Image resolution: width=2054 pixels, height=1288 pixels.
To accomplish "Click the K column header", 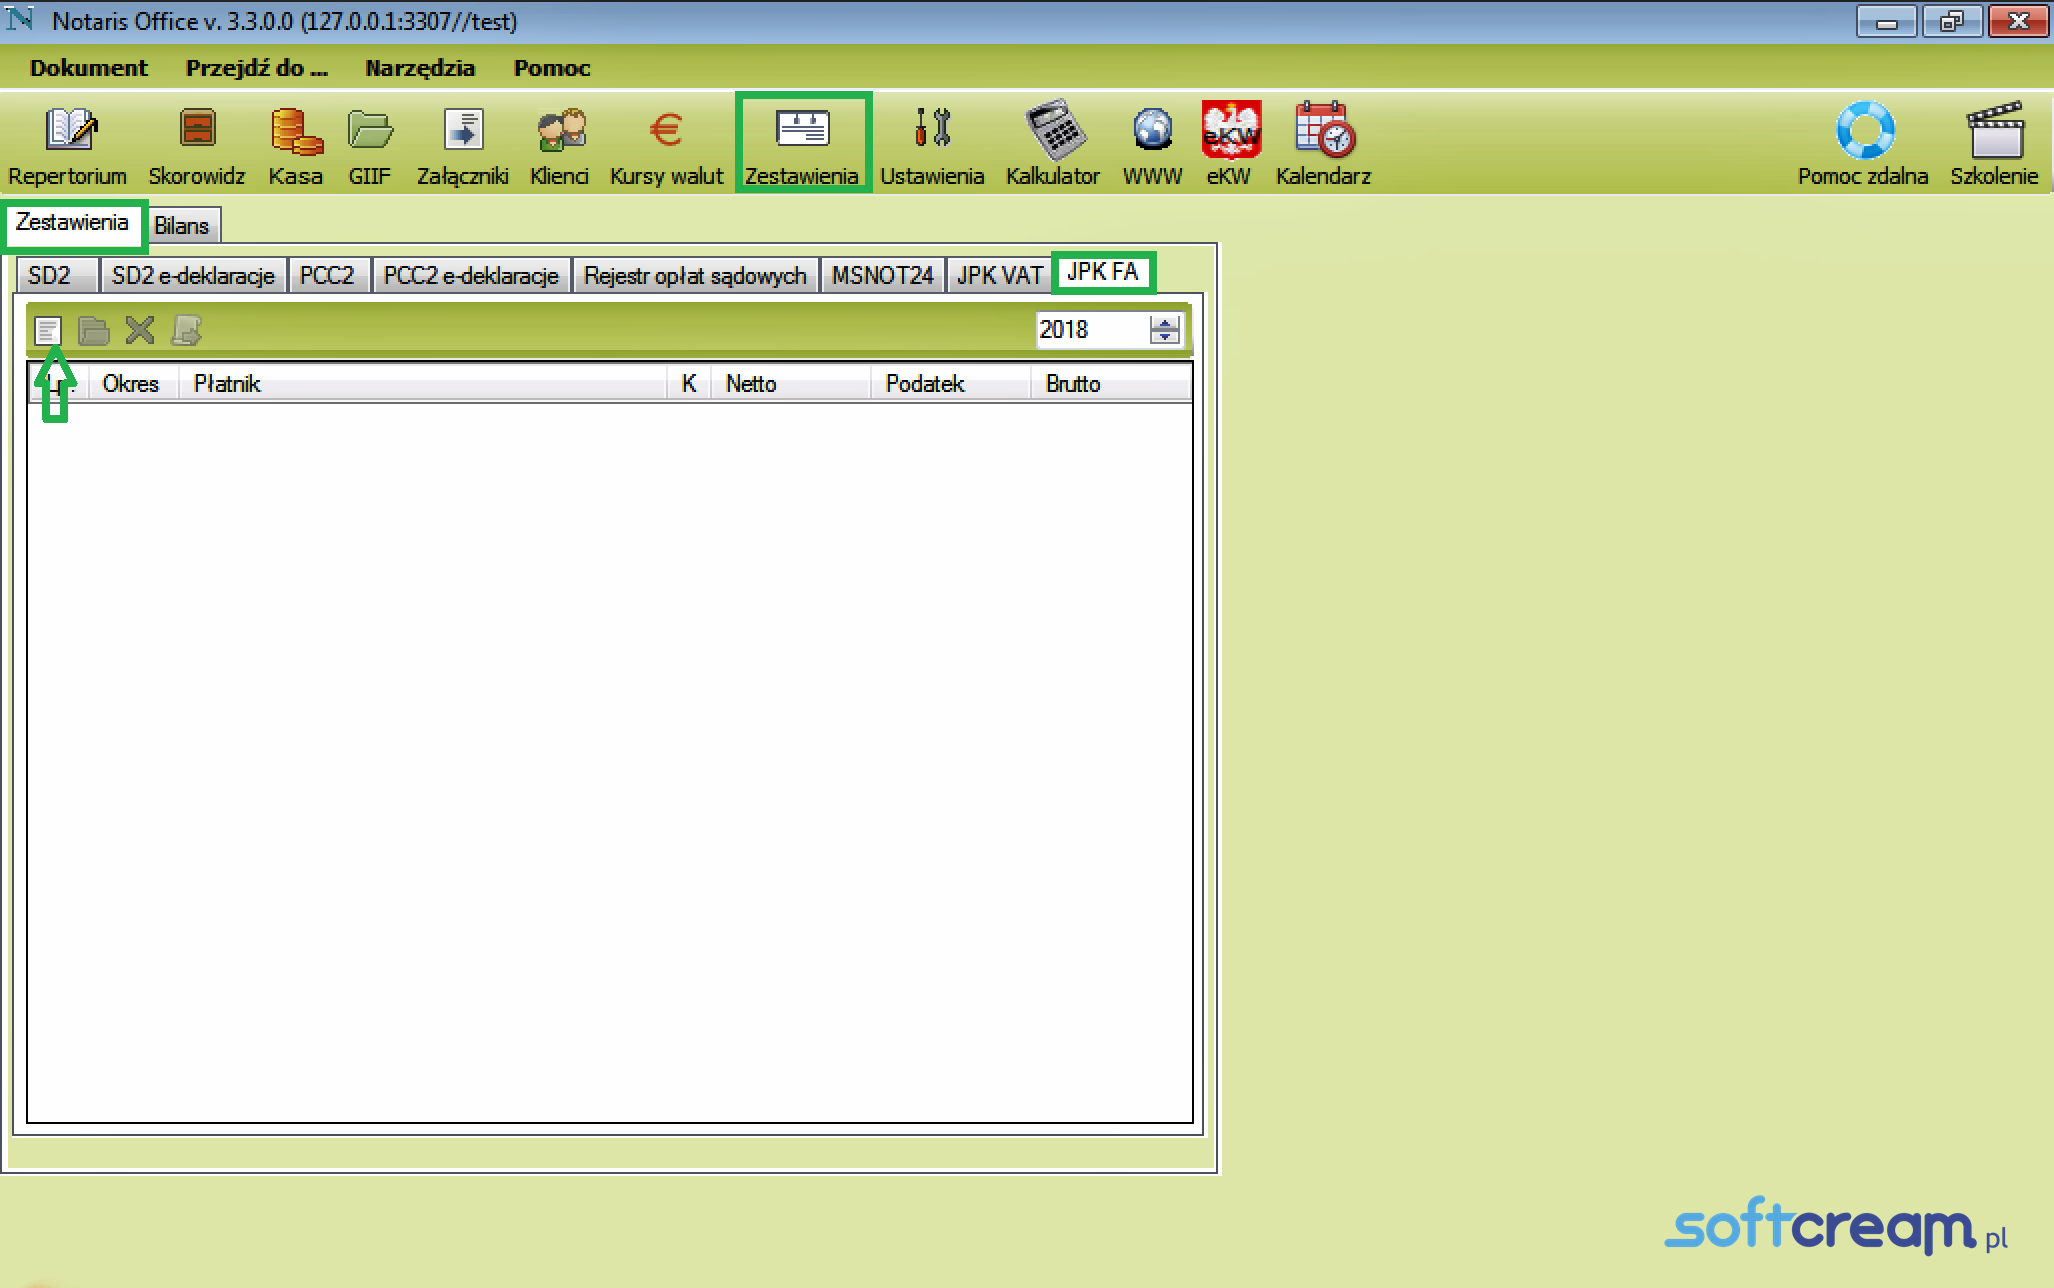I will pyautogui.click(x=690, y=384).
